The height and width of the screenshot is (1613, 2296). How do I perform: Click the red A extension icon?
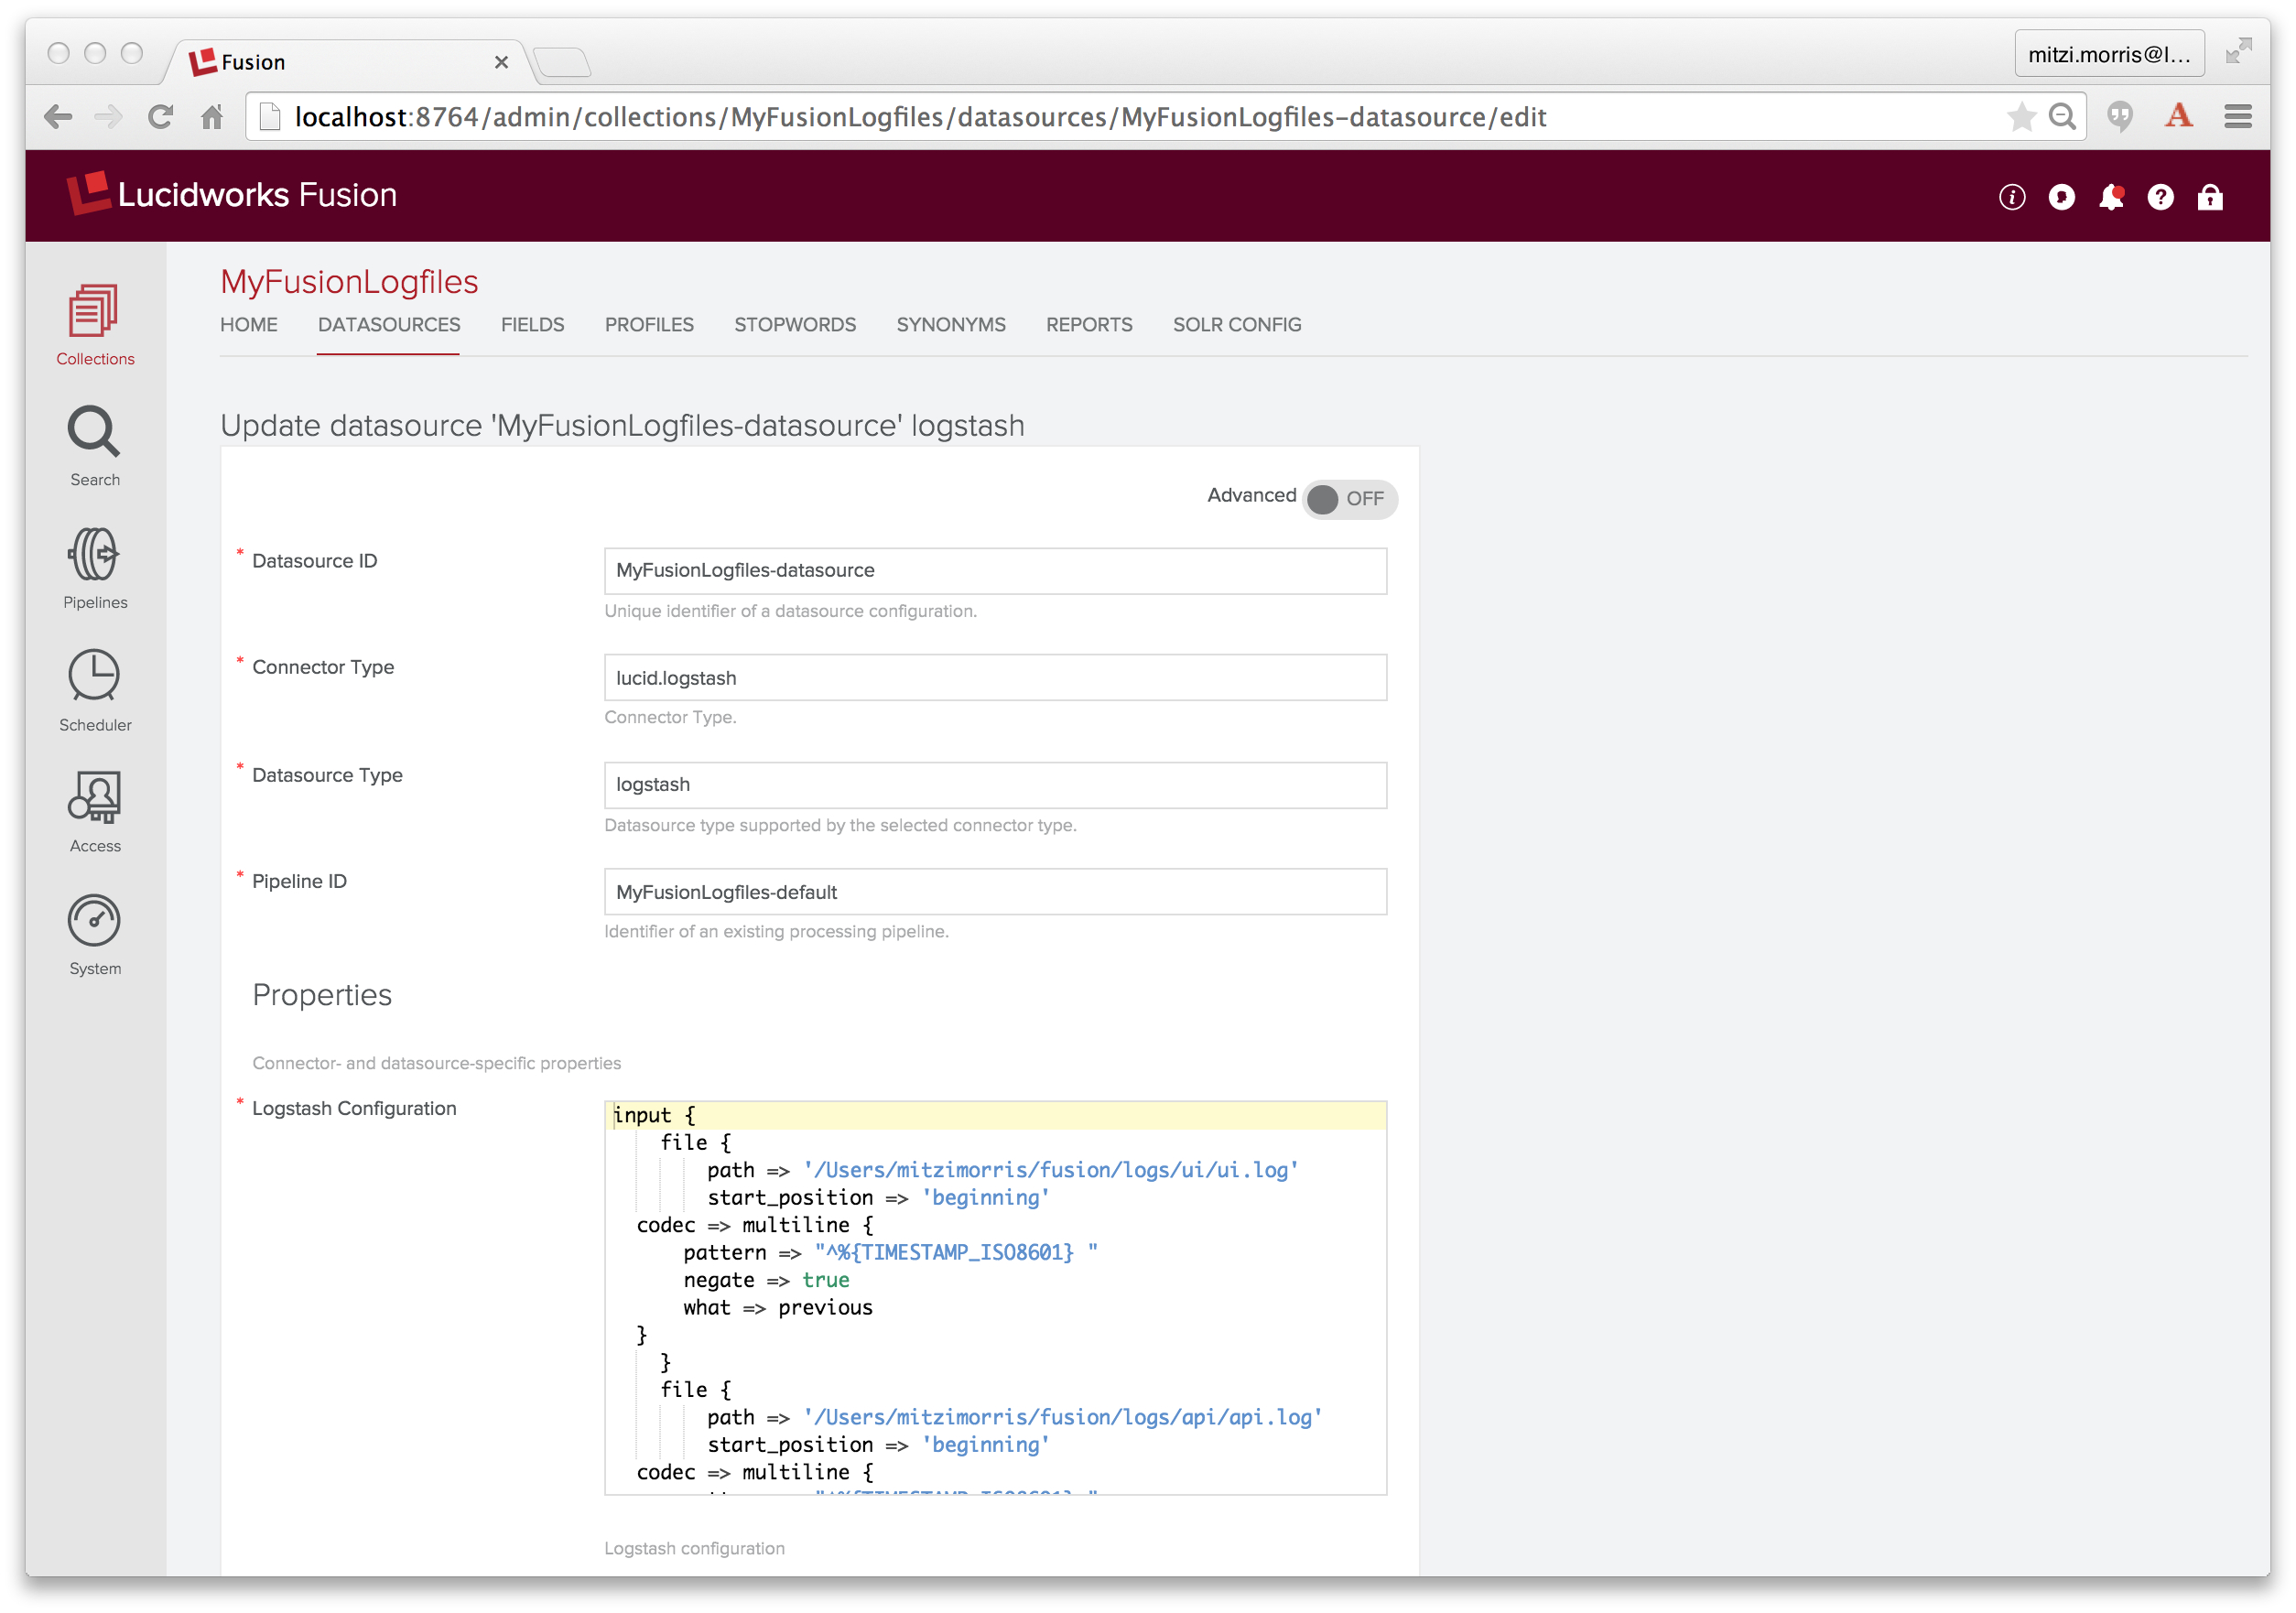tap(2179, 116)
